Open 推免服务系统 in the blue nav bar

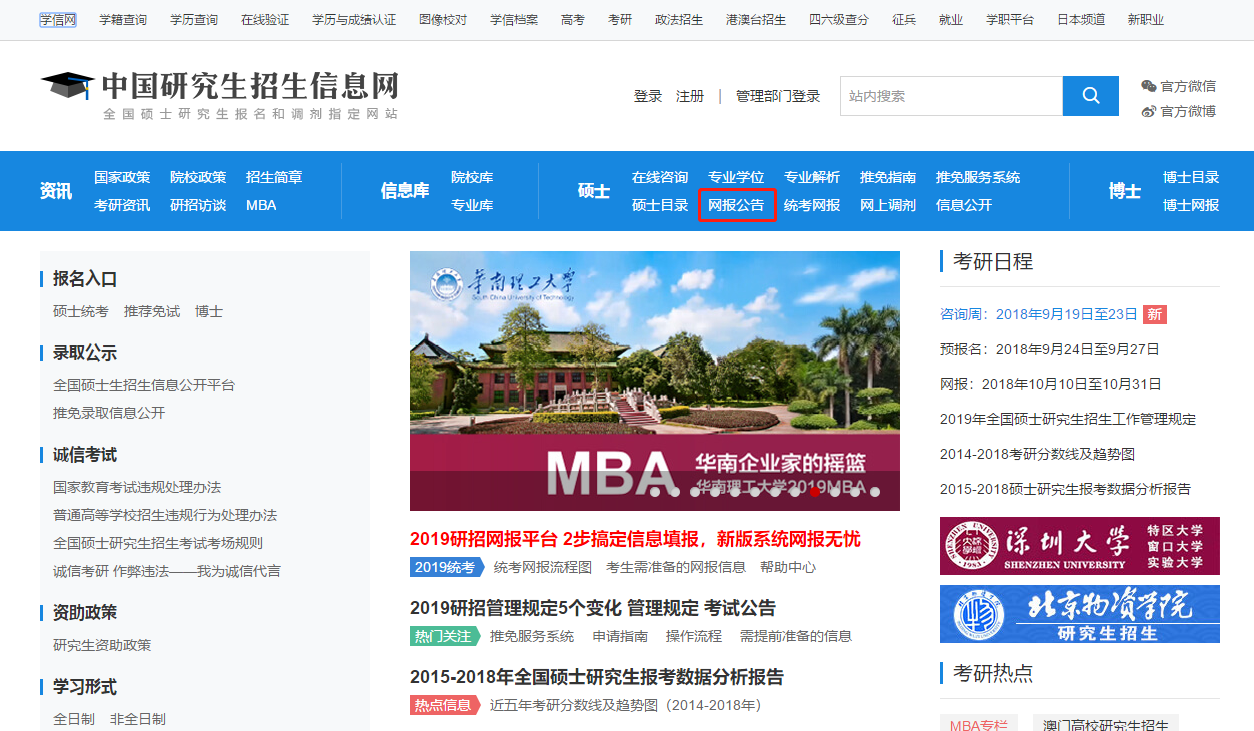click(x=978, y=177)
